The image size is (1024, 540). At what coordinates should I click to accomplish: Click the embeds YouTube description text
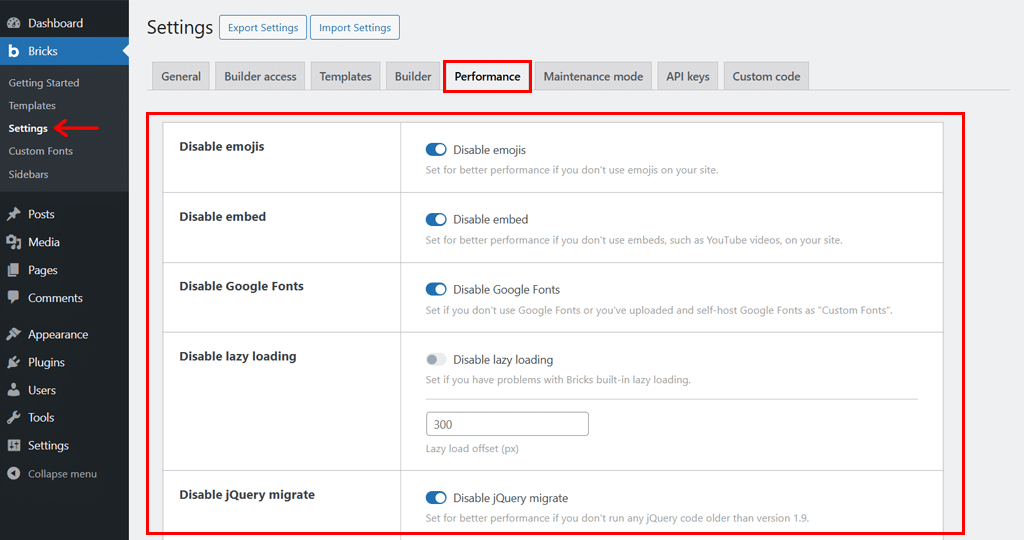pyautogui.click(x=633, y=240)
